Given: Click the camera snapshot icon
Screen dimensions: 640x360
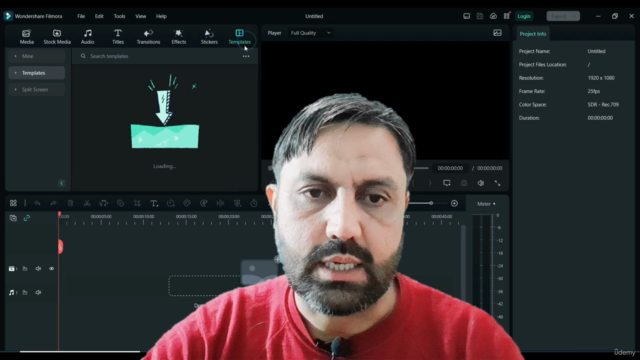Looking at the screenshot, I should point(464,183).
